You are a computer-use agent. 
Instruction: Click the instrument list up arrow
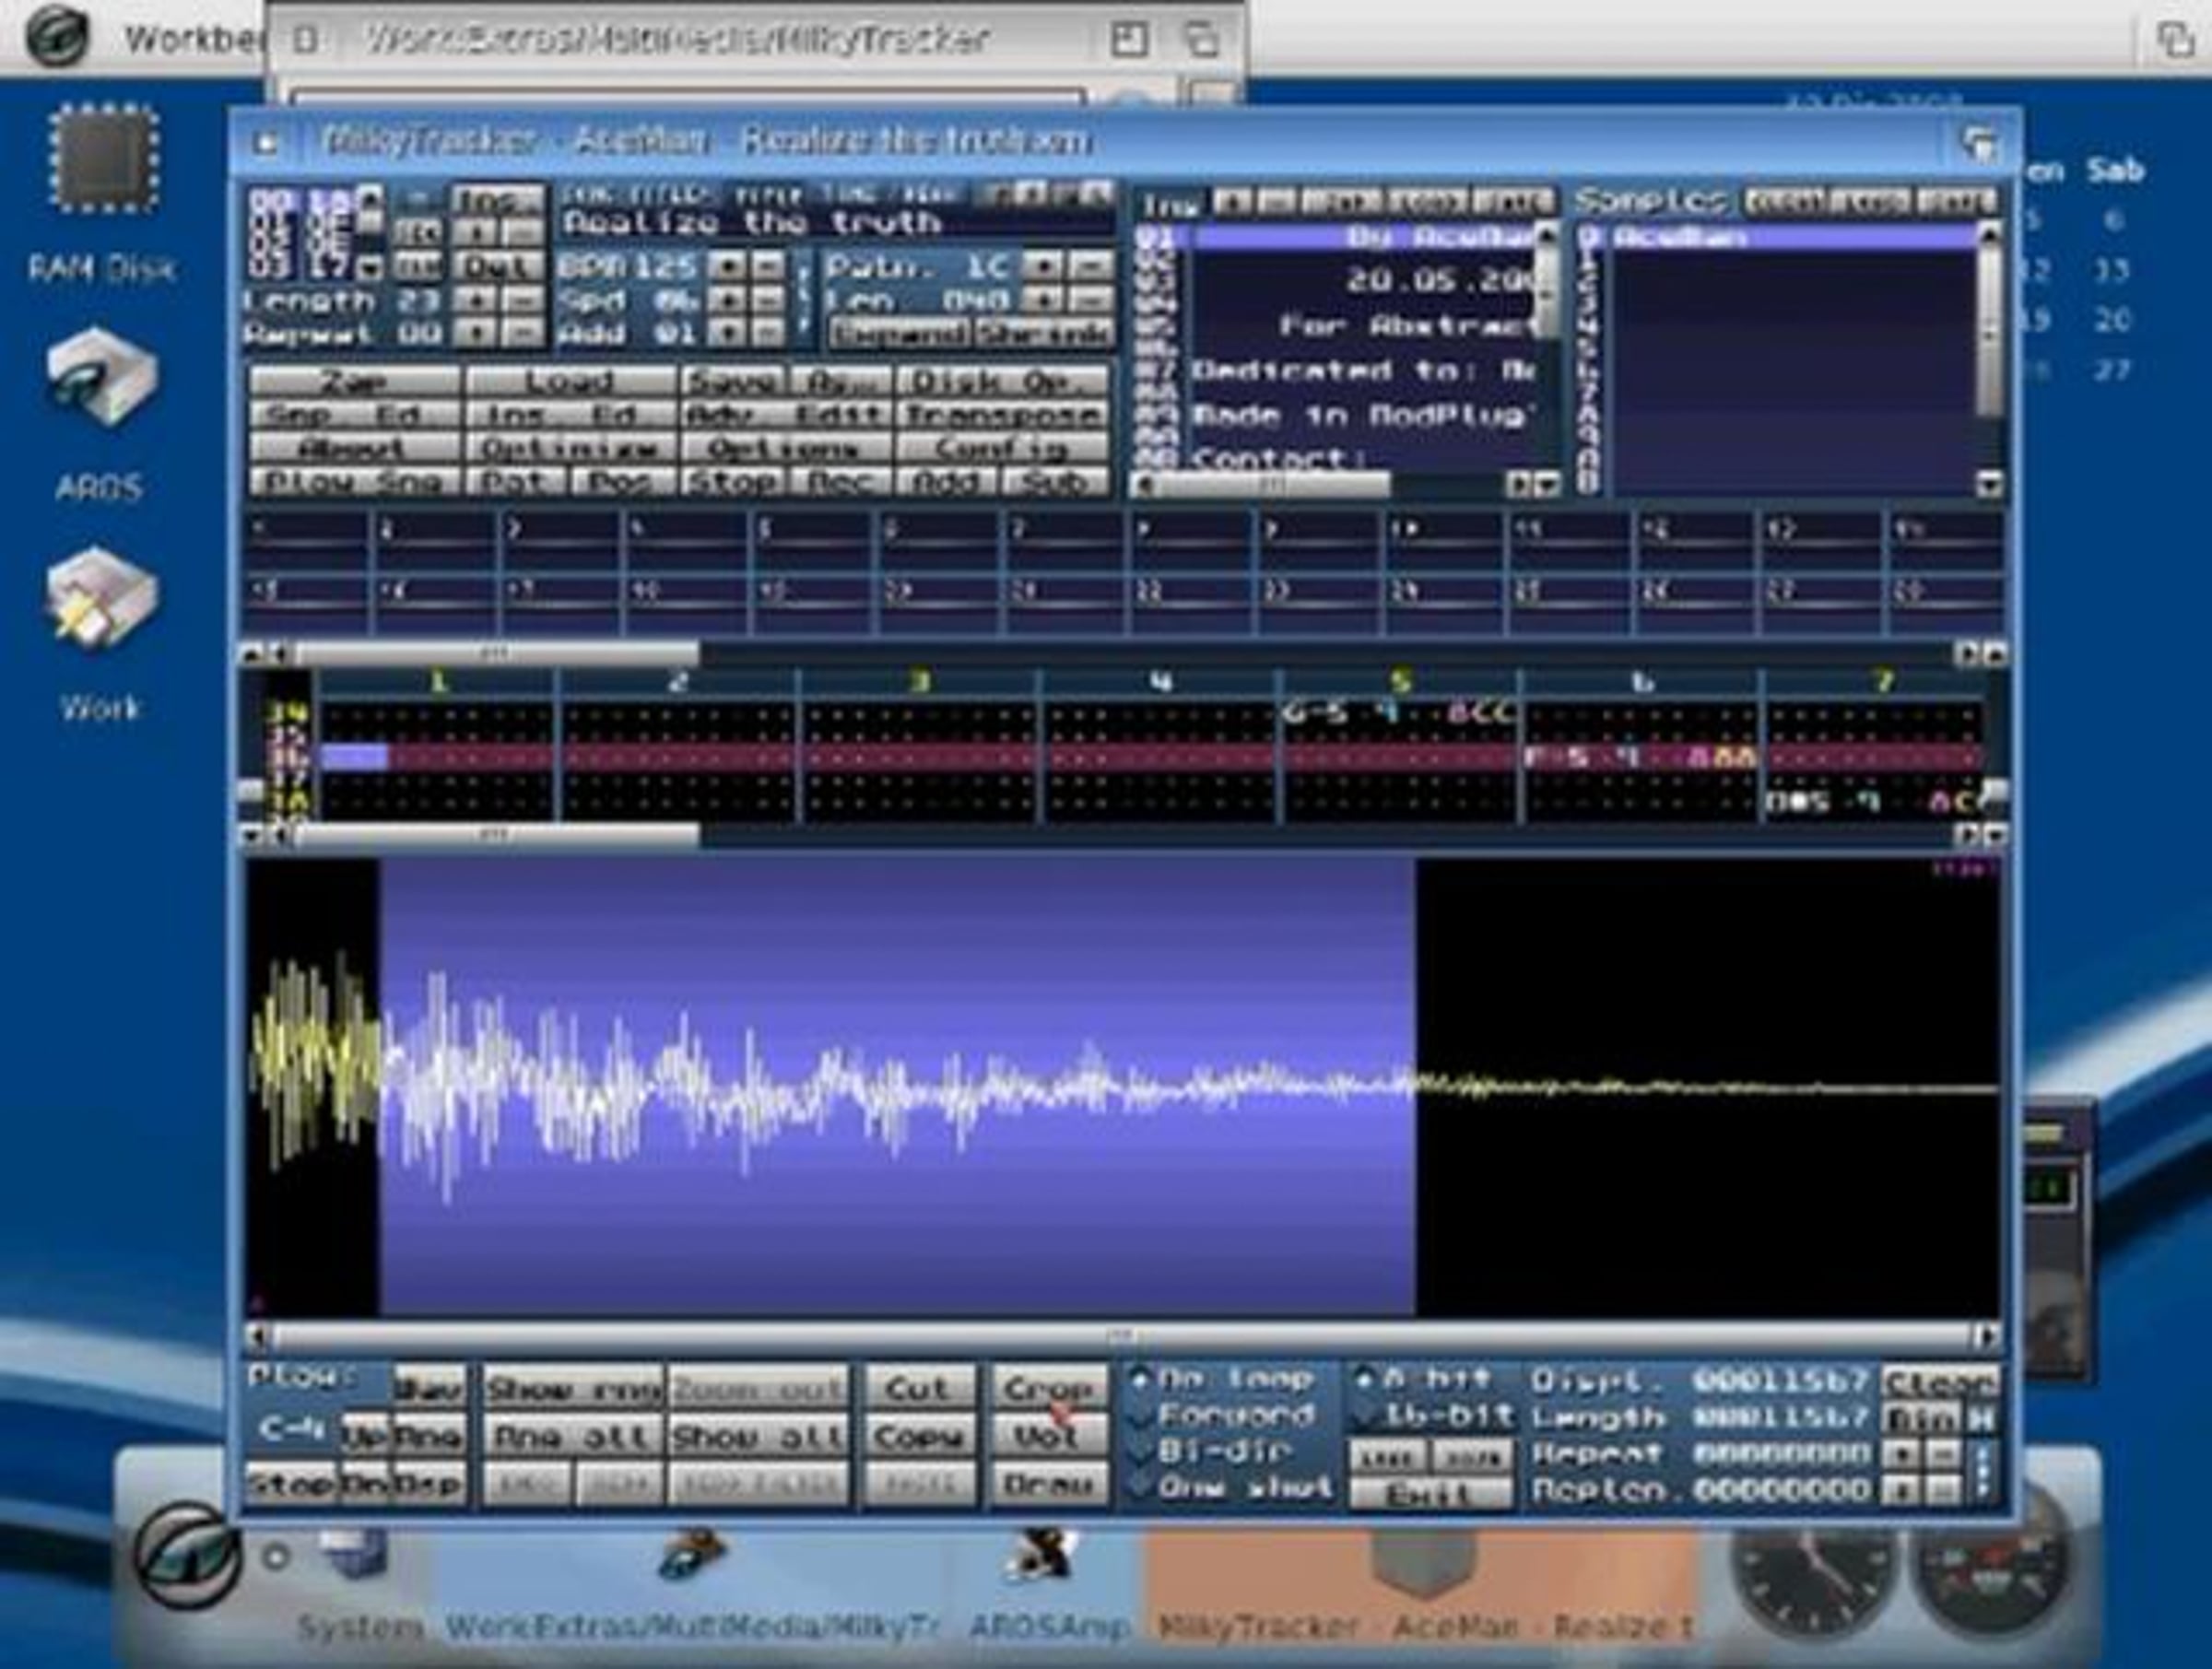click(x=1546, y=236)
